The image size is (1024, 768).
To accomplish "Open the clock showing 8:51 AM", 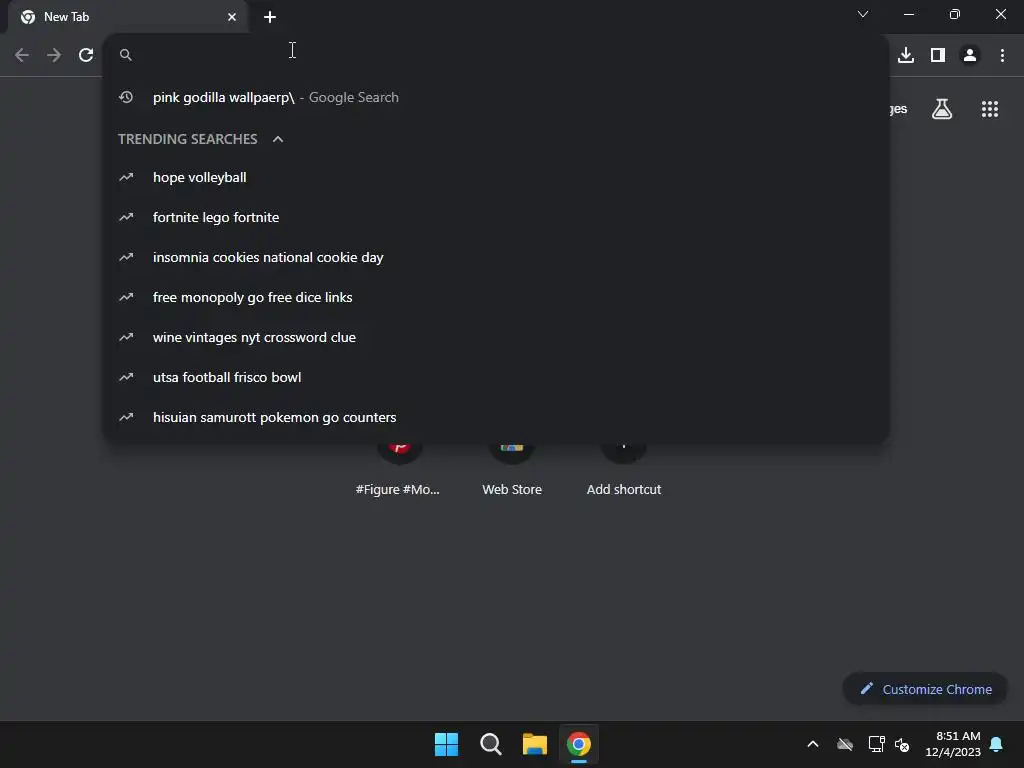I will (953, 744).
